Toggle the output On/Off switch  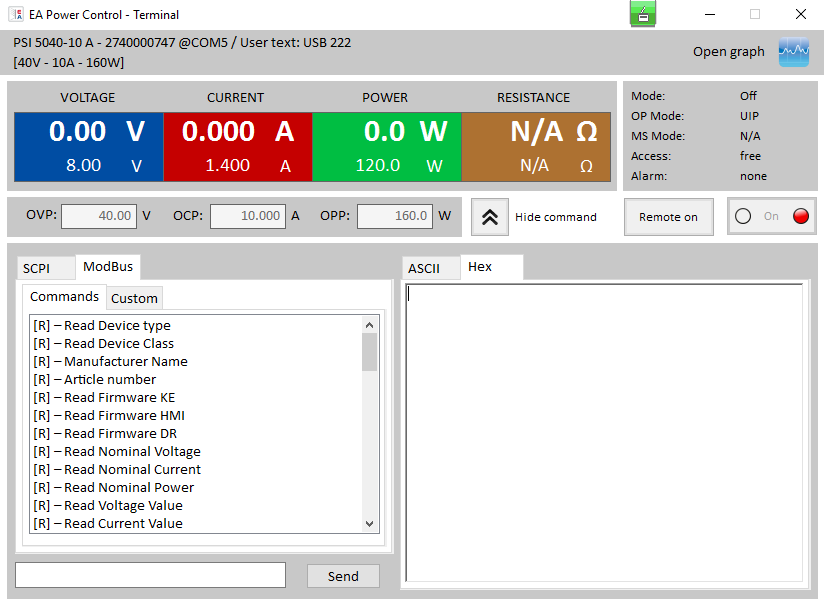click(771, 216)
